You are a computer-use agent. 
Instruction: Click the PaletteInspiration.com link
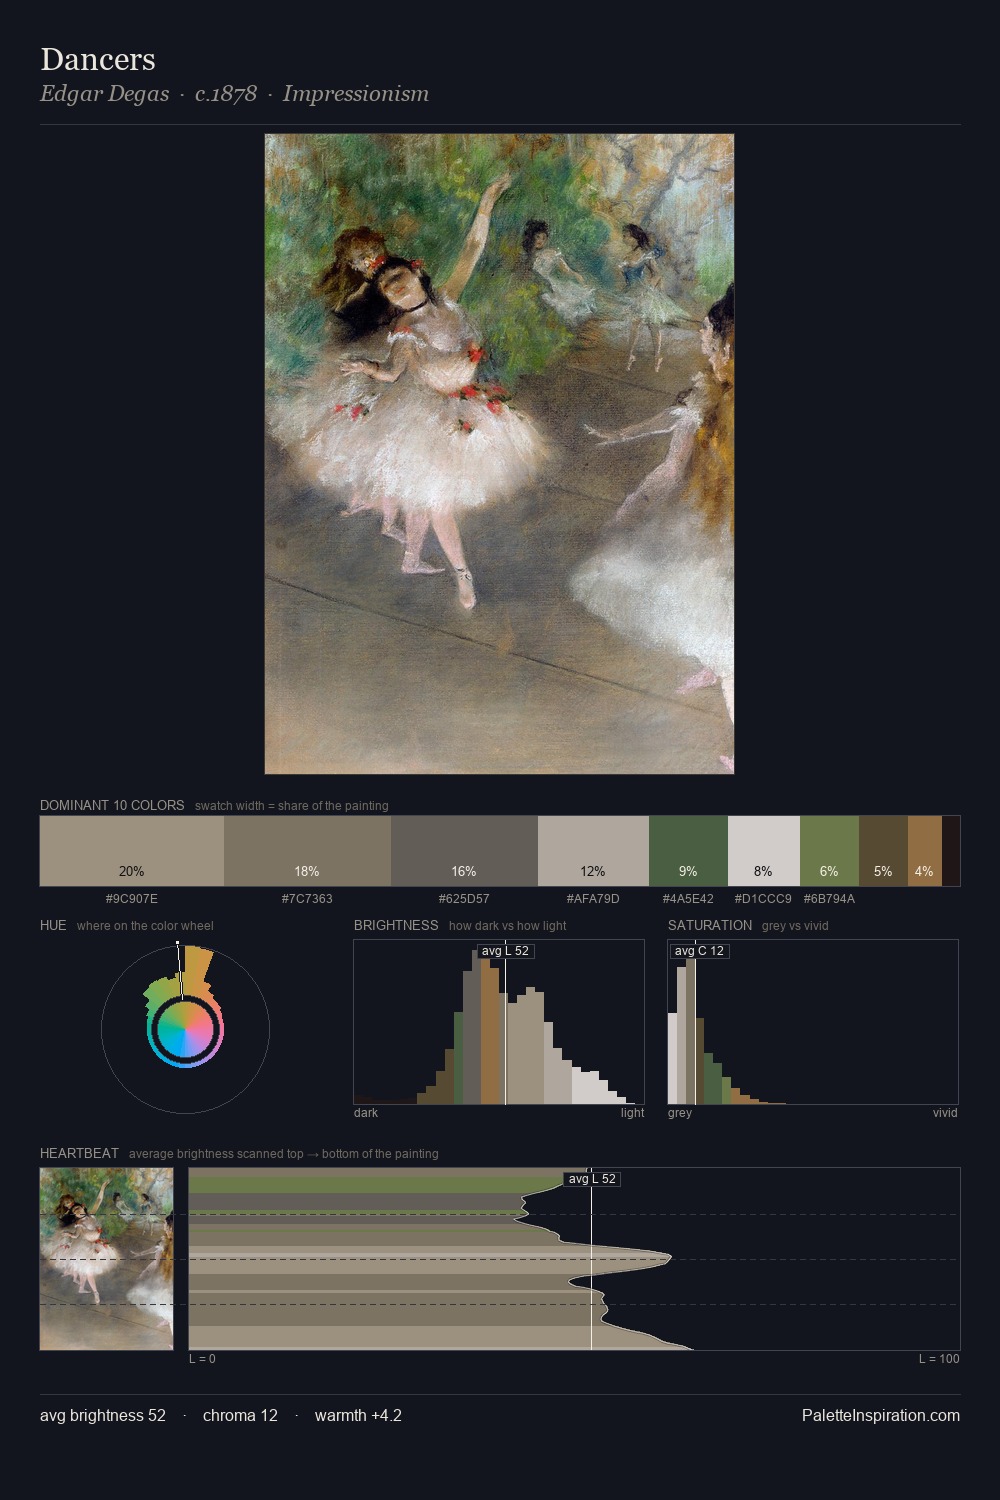881,1415
